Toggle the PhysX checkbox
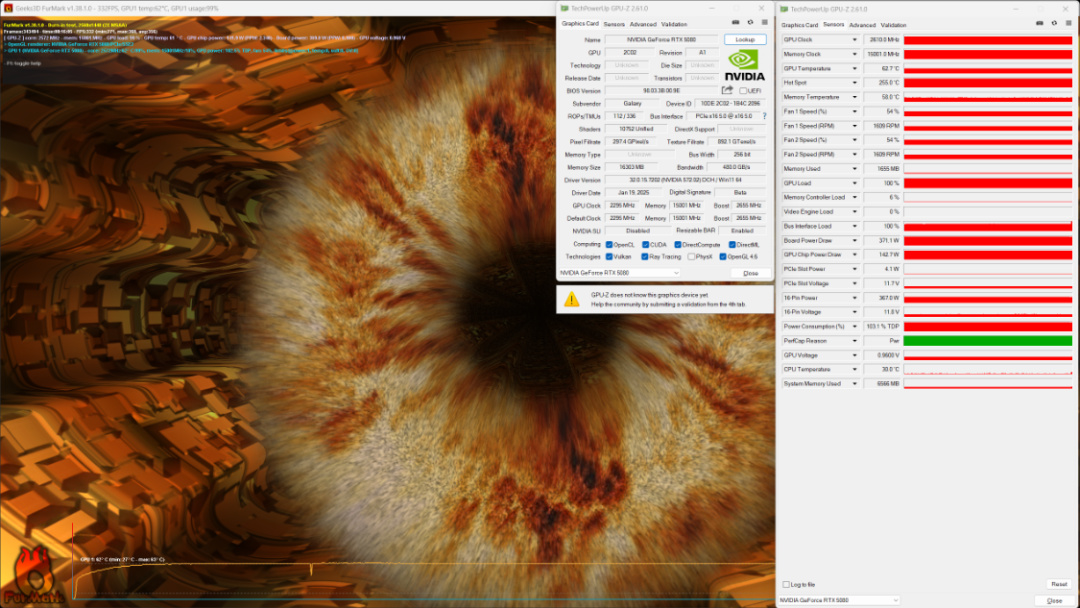 pos(691,257)
